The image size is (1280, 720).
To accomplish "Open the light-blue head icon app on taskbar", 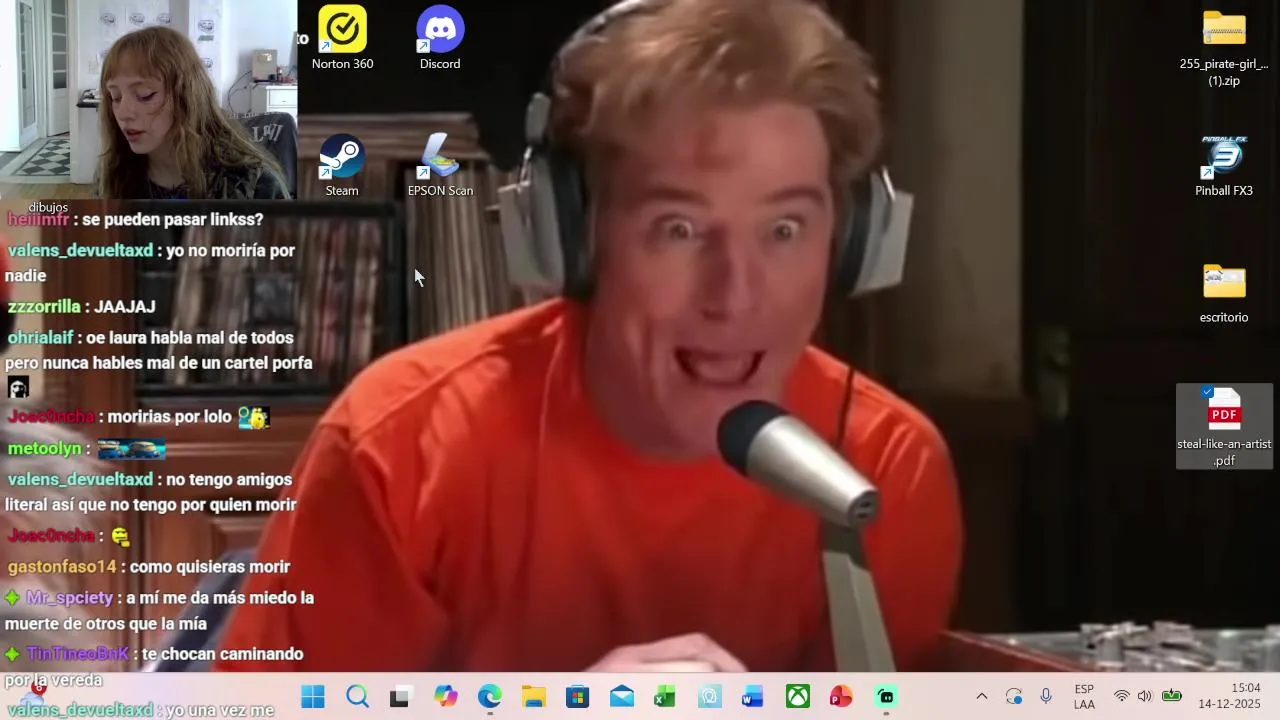I will coord(709,696).
